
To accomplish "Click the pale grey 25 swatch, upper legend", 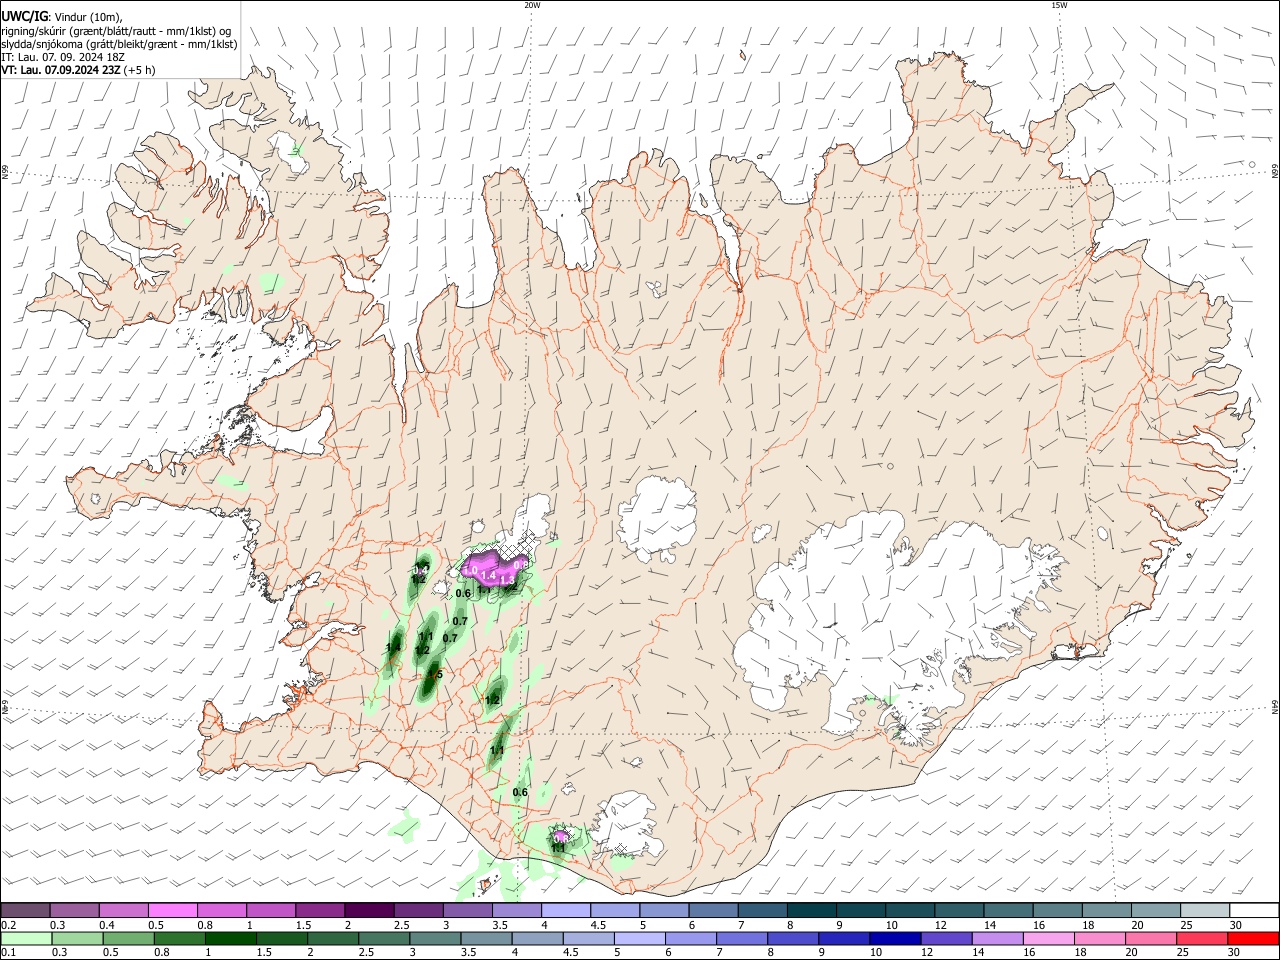I will [1205, 910].
